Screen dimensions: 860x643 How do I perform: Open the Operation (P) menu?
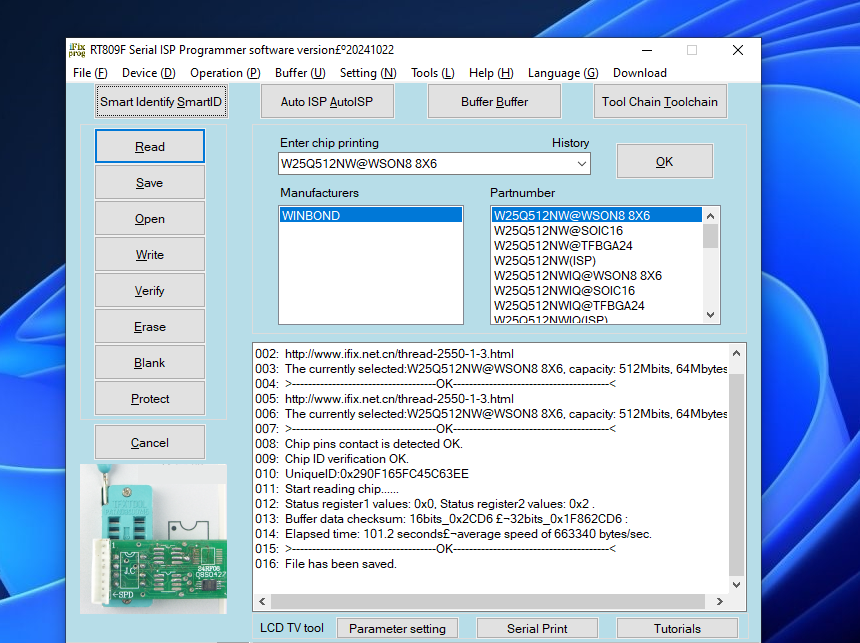point(225,73)
